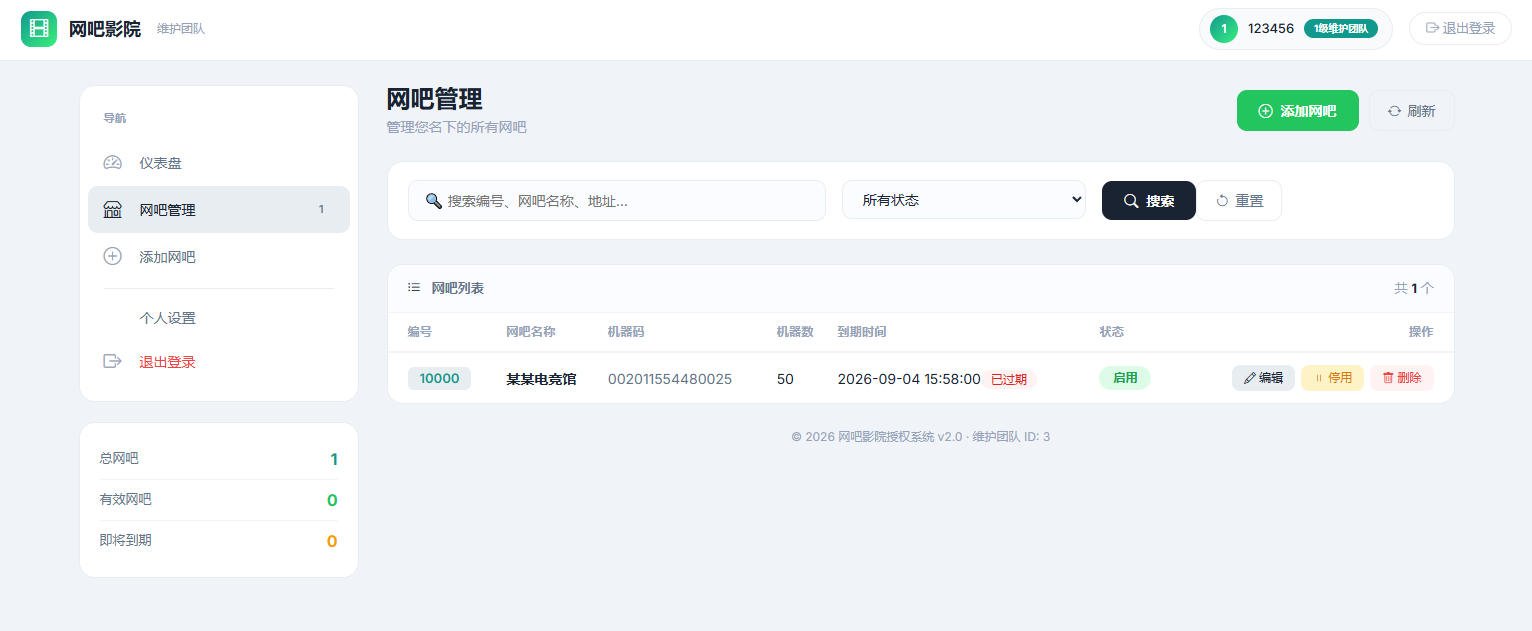Screen dimensions: 1532x631
Task: Click the refresh arrows icon beside 刷新
Action: click(x=1394, y=111)
